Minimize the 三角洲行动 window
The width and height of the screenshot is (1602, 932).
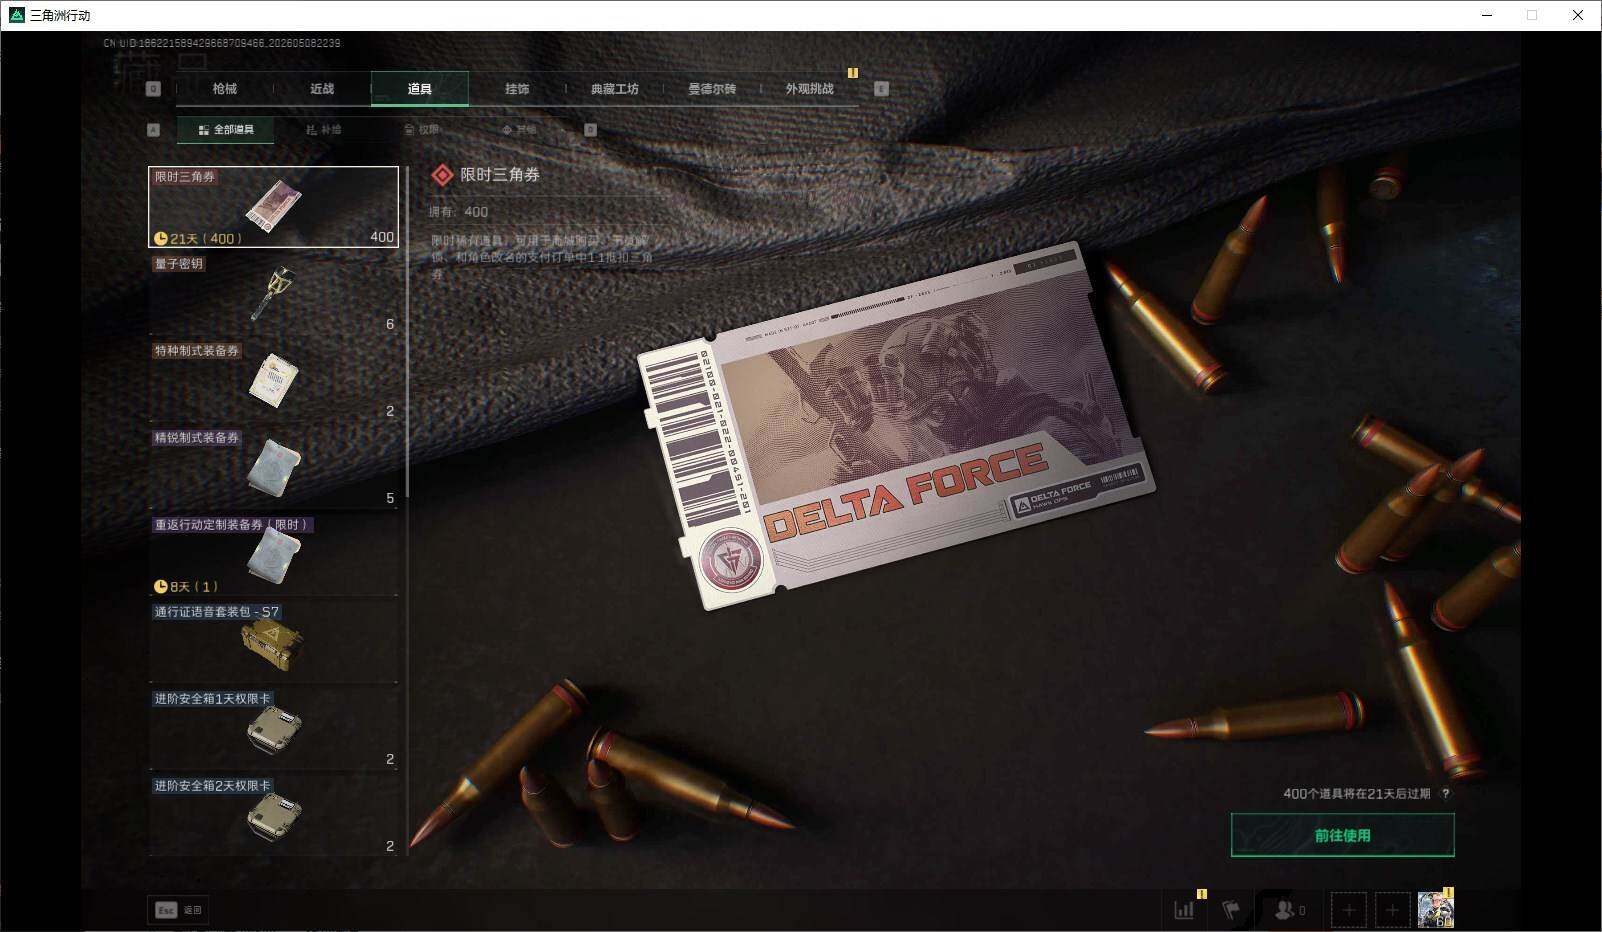tap(1487, 15)
